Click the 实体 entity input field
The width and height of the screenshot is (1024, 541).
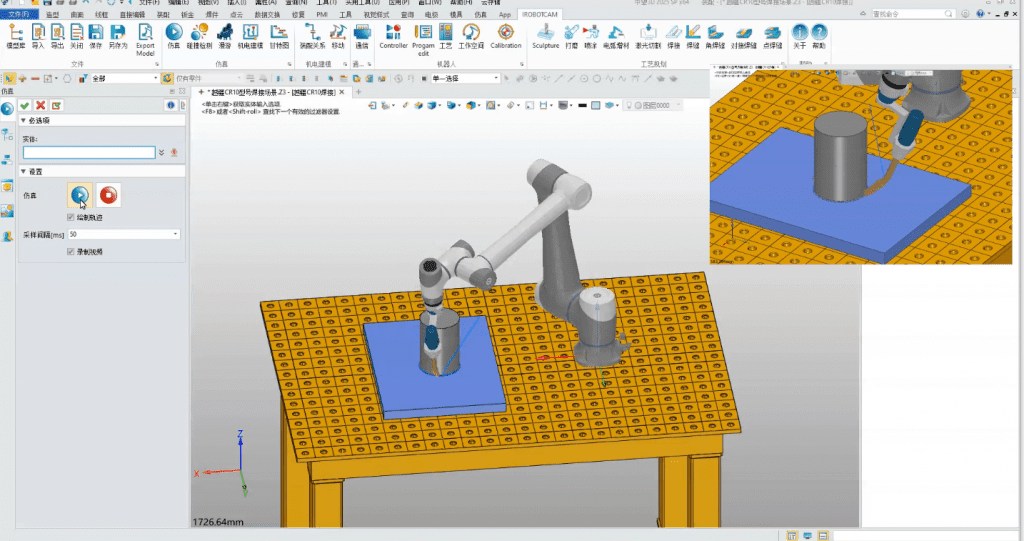(x=88, y=152)
